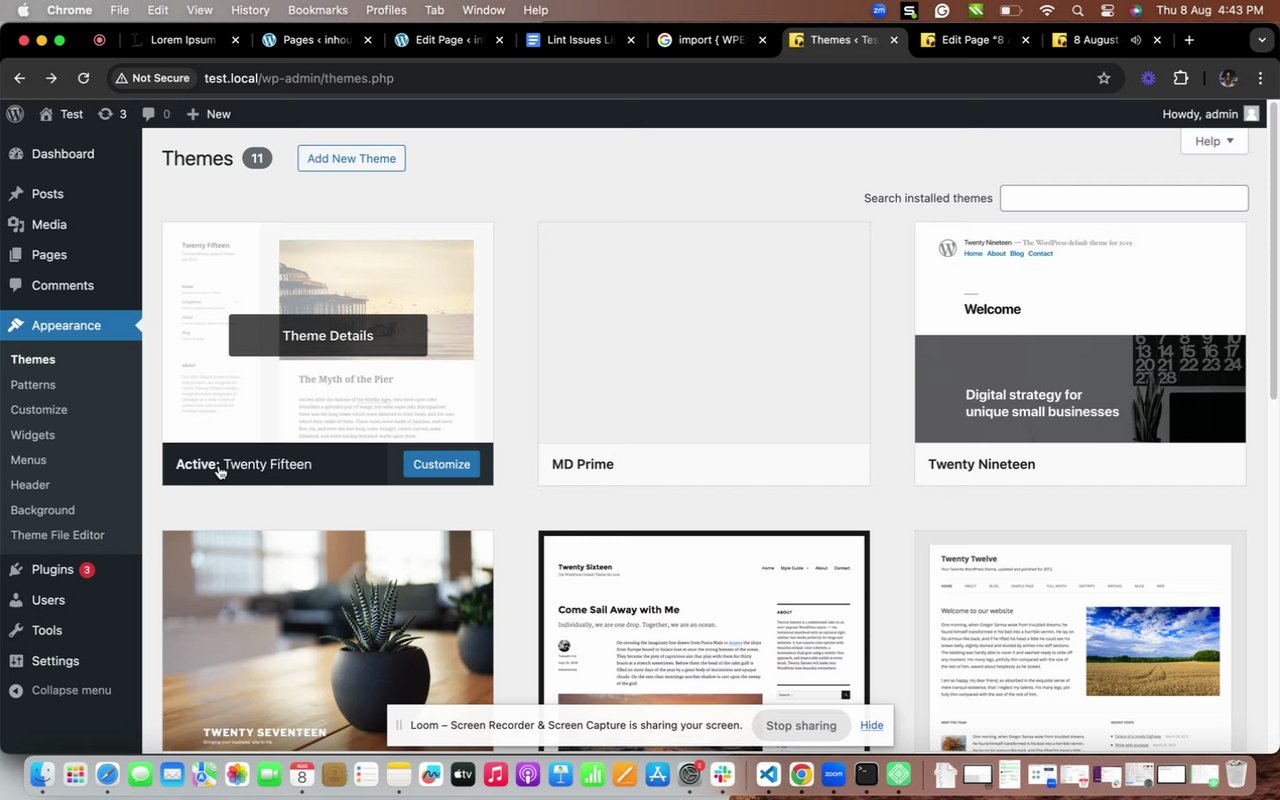Viewport: 1280px width, 800px height.
Task: Open the Chrome profile avatar
Action: [1229, 78]
